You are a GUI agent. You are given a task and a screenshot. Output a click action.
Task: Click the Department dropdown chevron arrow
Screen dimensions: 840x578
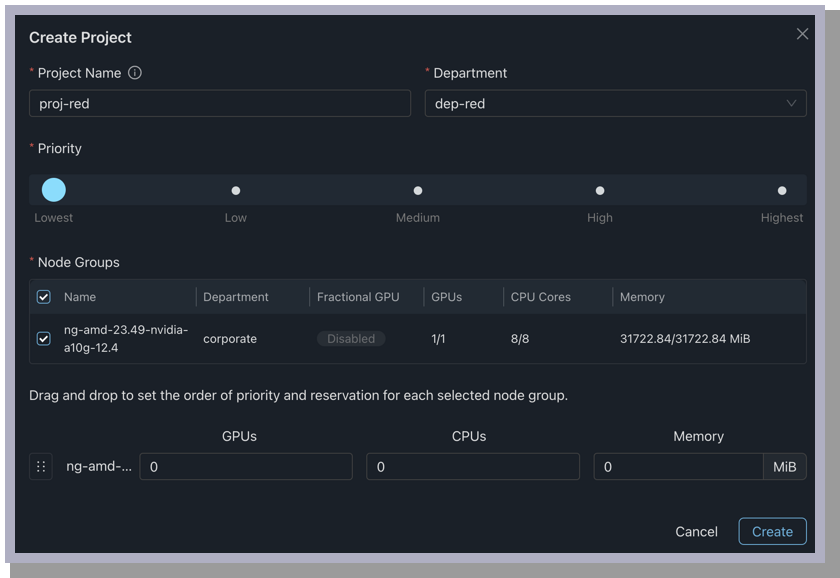coord(791,103)
